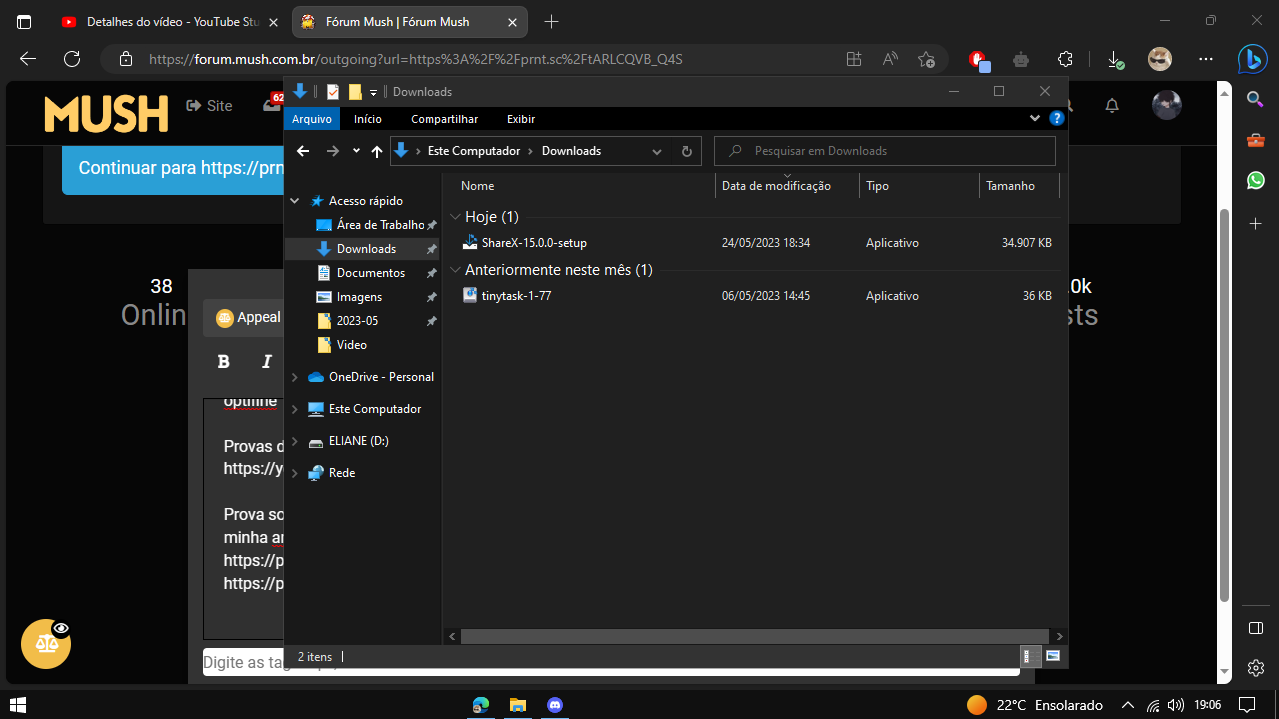
Task: Select Downloads in the navigation pane
Action: pyautogui.click(x=366, y=249)
